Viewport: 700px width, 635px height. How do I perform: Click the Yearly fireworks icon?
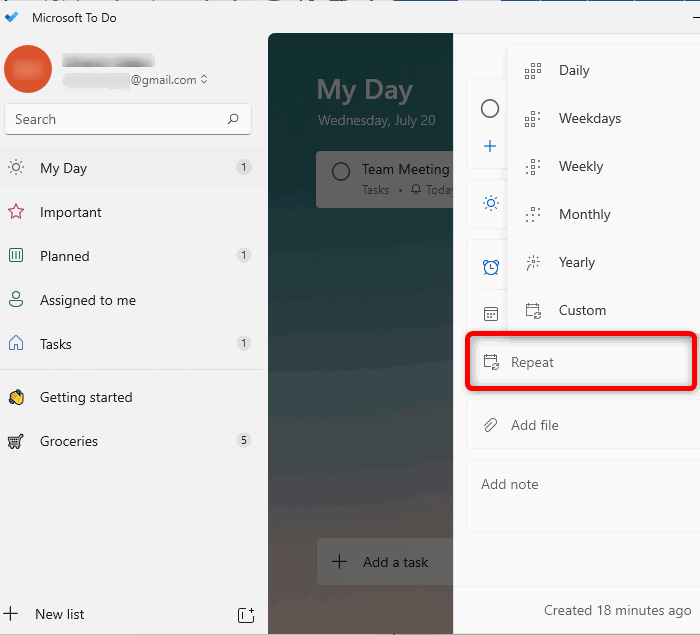point(533,263)
